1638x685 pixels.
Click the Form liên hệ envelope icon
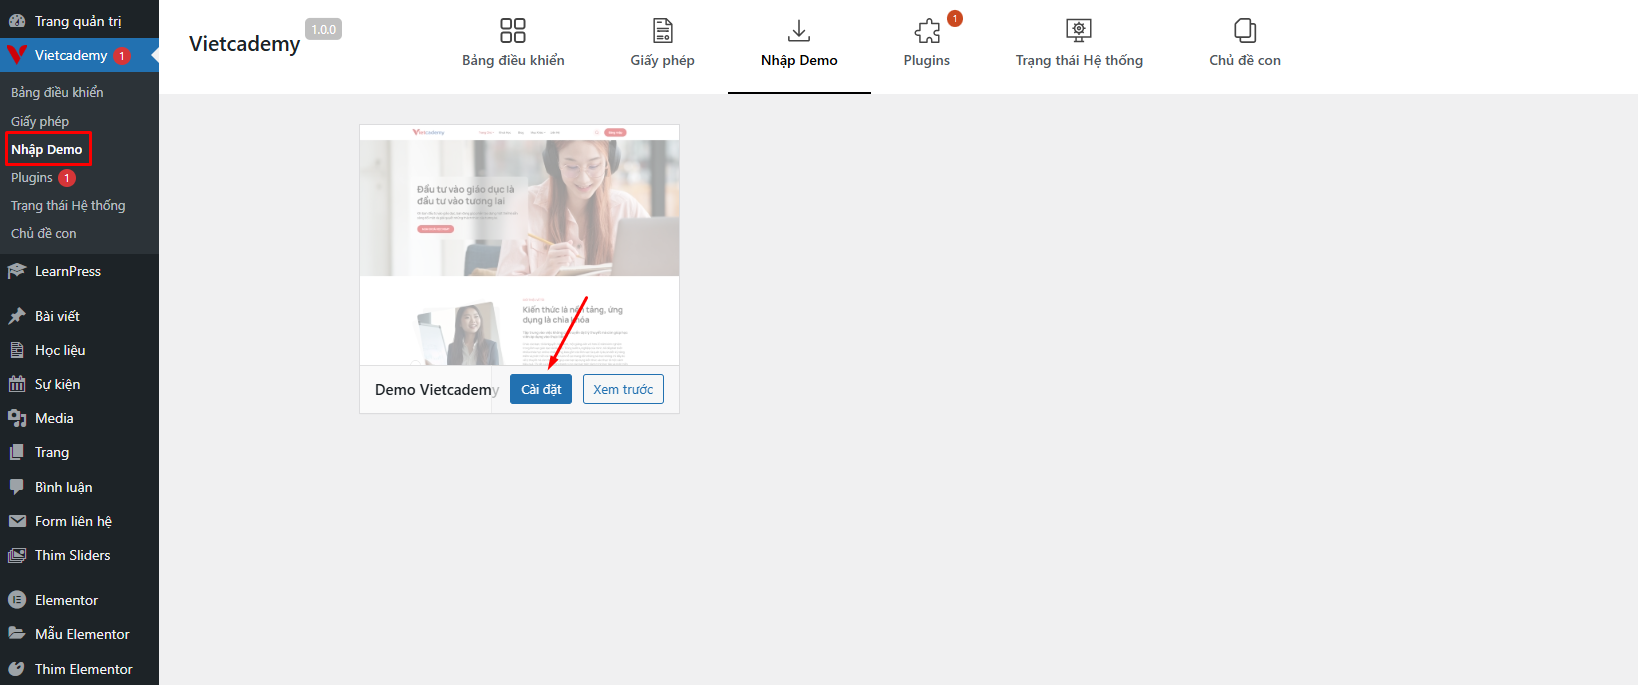point(17,521)
